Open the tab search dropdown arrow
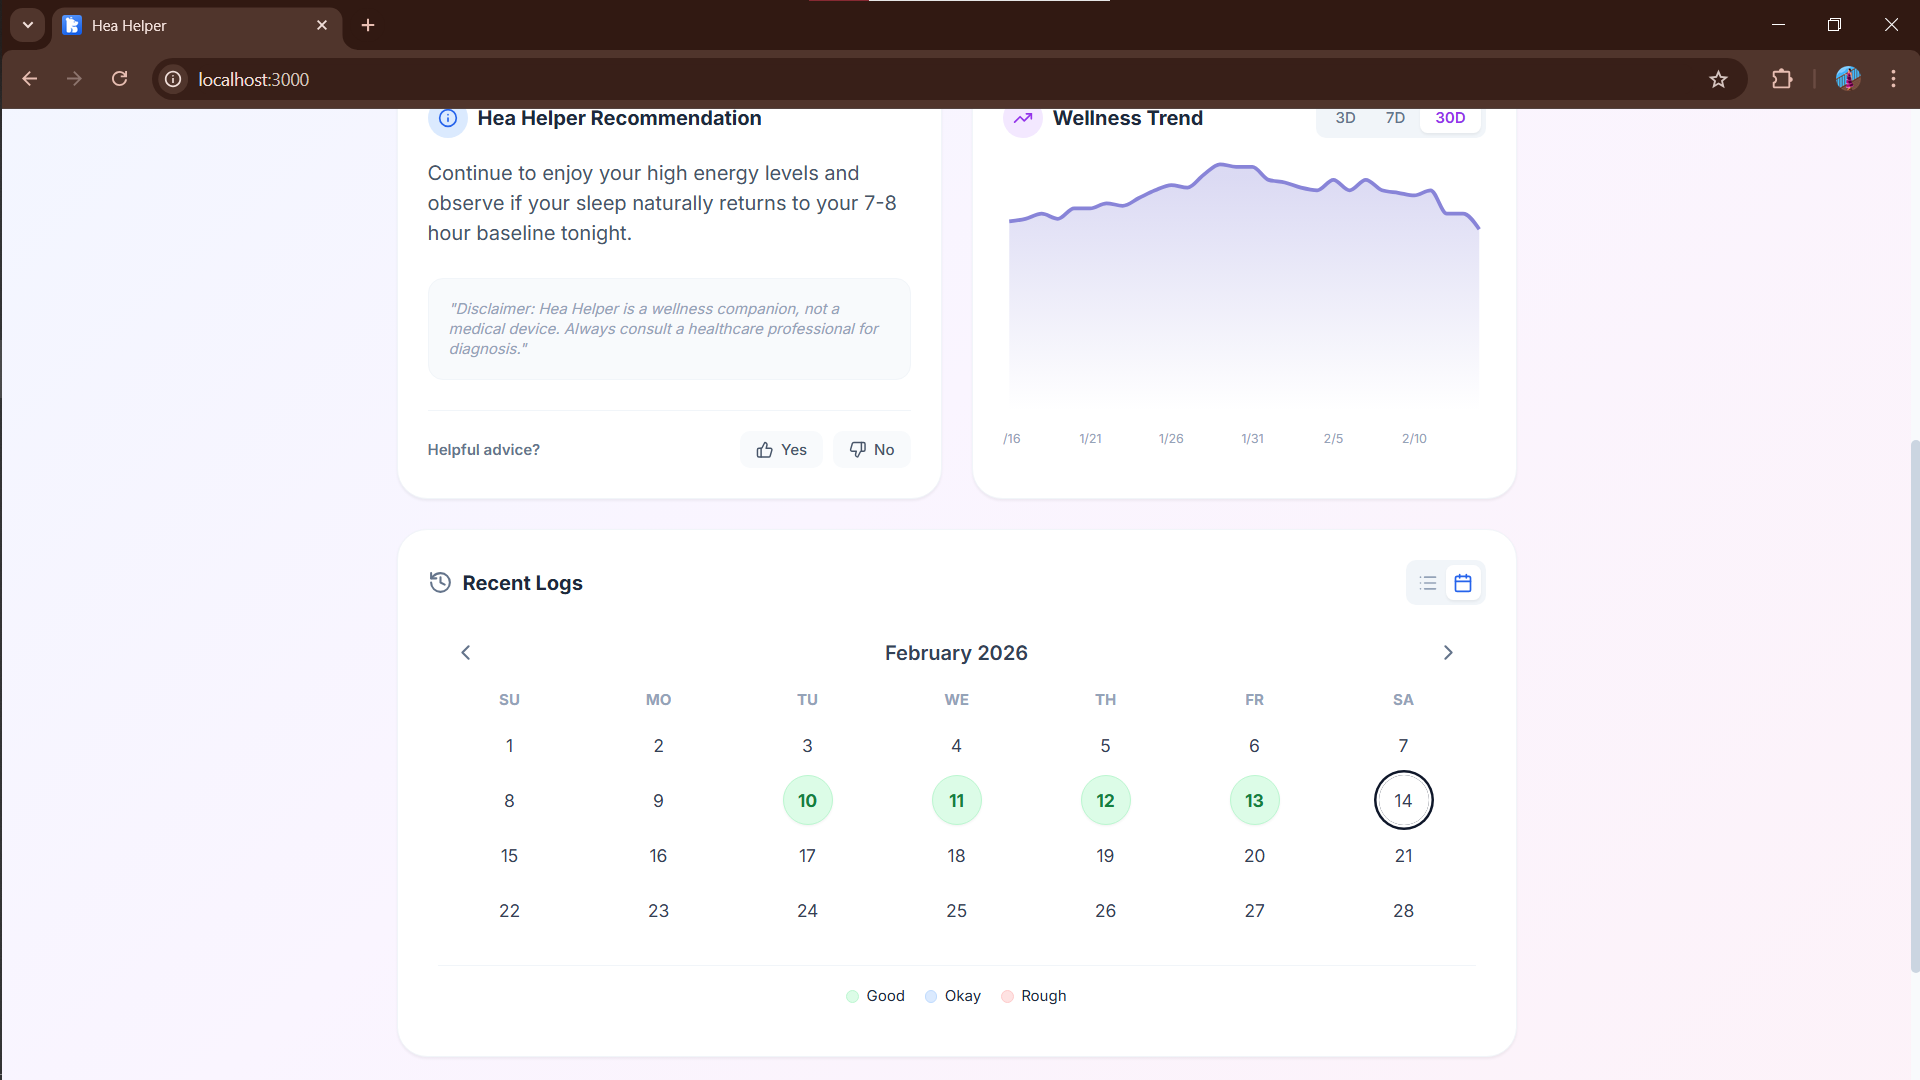The image size is (1920, 1080). pyautogui.click(x=28, y=25)
